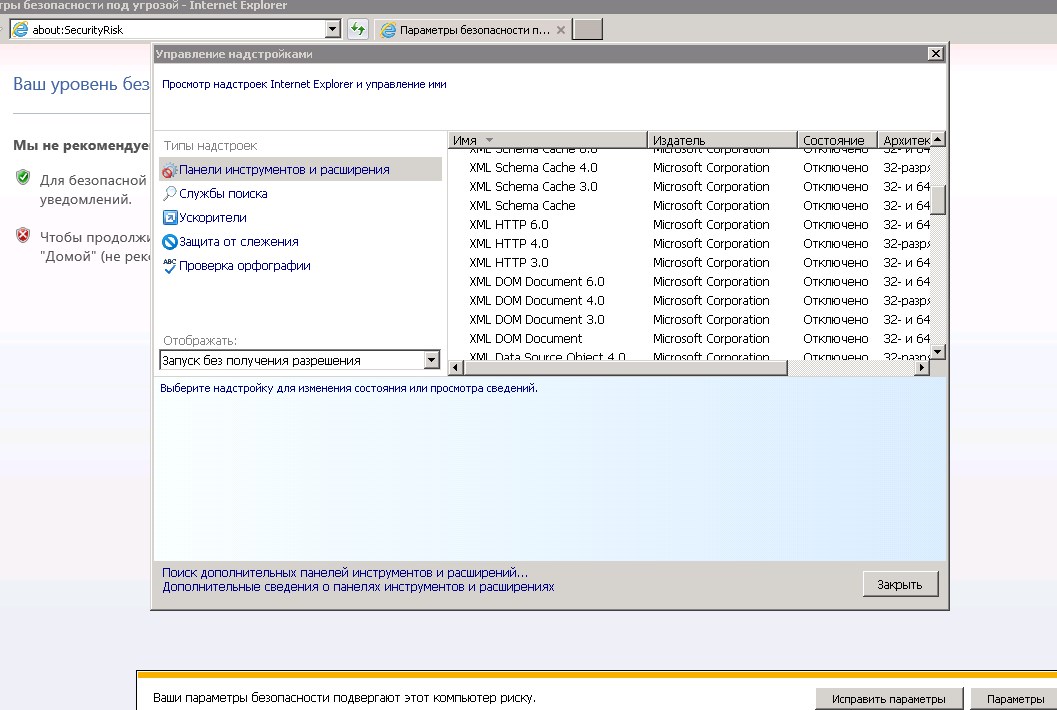The width and height of the screenshot is (1057, 710).
Task: Click horizontal scrollbar left arrow
Action: click(456, 367)
